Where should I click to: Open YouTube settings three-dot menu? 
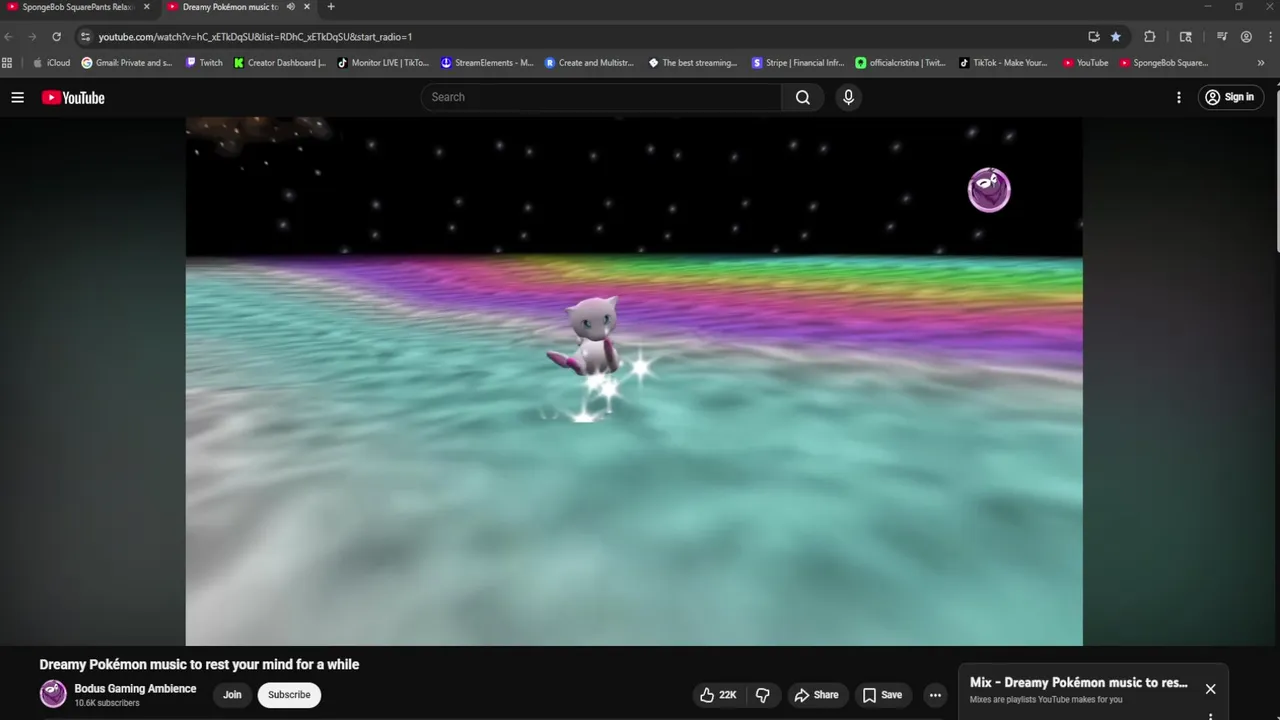coord(1179,97)
